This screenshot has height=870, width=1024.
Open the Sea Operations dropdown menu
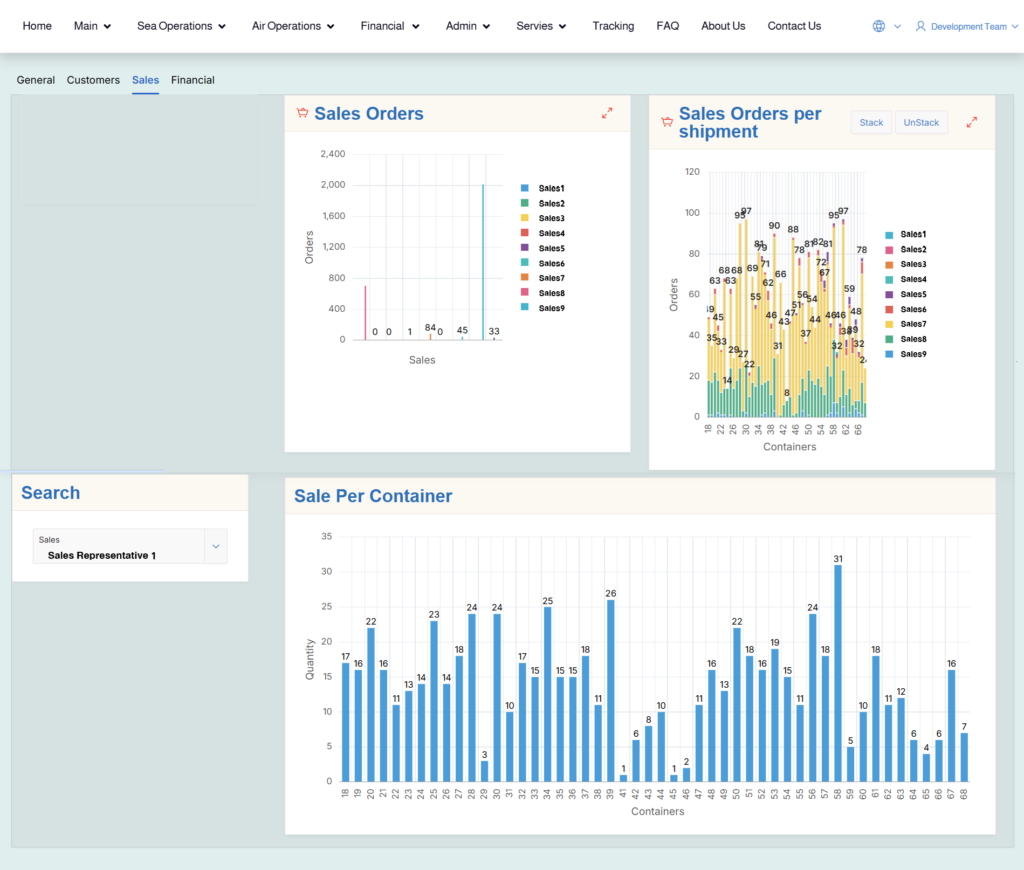181,26
